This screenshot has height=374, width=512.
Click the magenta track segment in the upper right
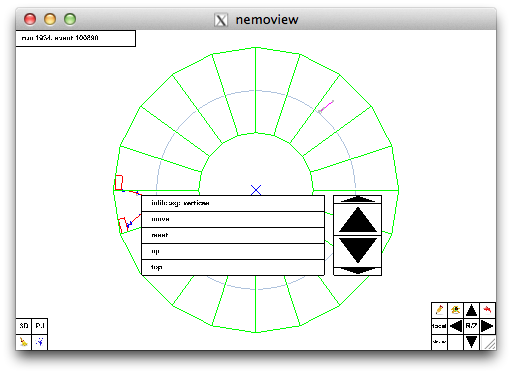[x=326, y=106]
